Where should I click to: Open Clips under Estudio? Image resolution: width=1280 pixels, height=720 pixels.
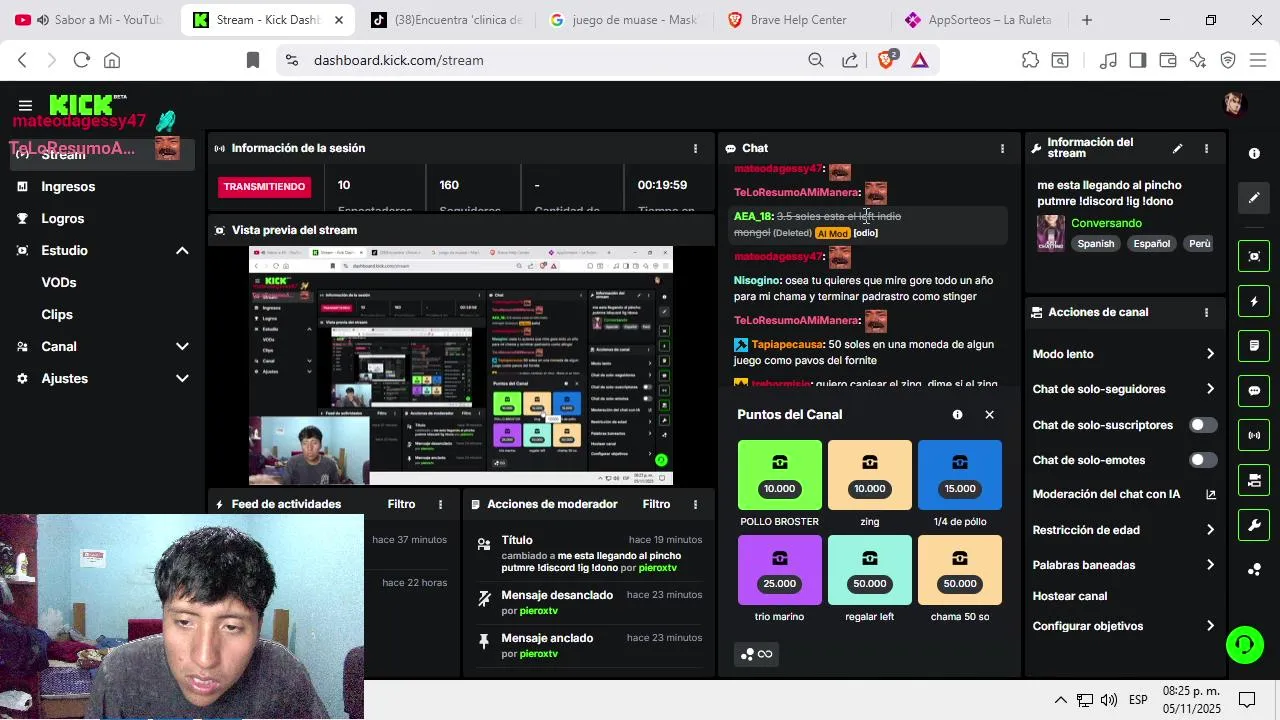(57, 314)
